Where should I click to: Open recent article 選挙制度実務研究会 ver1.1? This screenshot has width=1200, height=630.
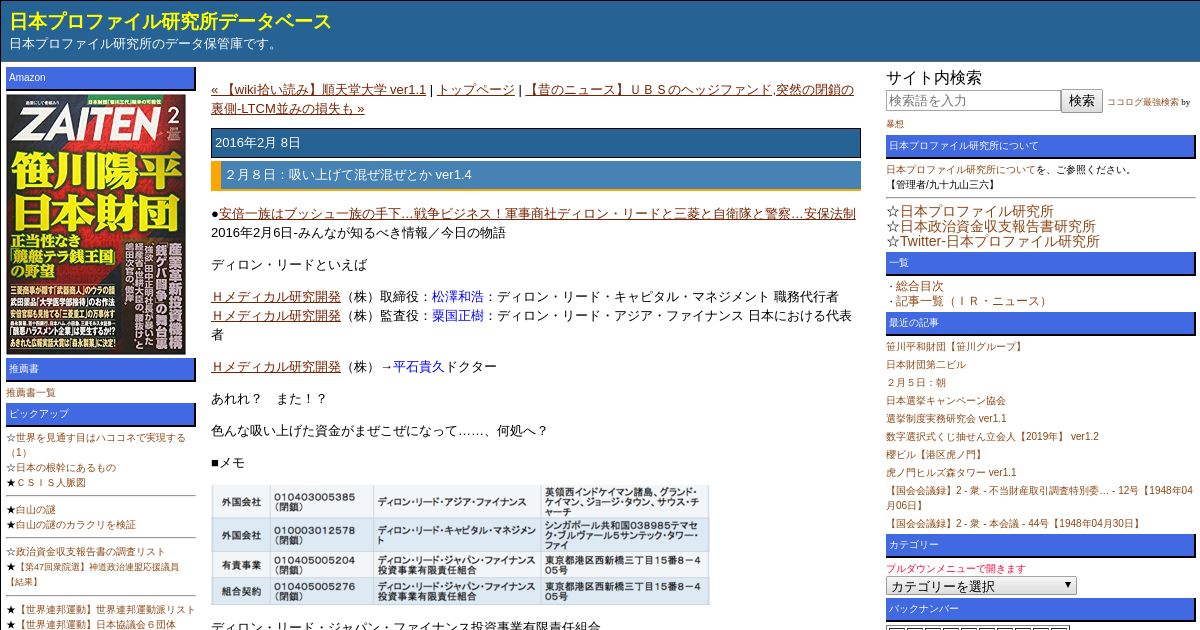[946, 418]
